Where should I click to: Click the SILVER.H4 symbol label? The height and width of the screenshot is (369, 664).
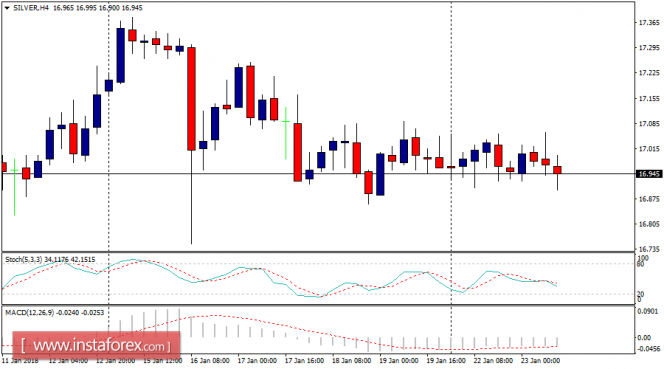31,8
